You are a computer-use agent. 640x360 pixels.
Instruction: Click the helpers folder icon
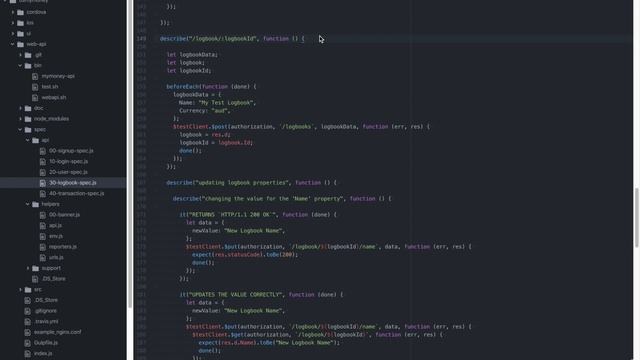36,204
